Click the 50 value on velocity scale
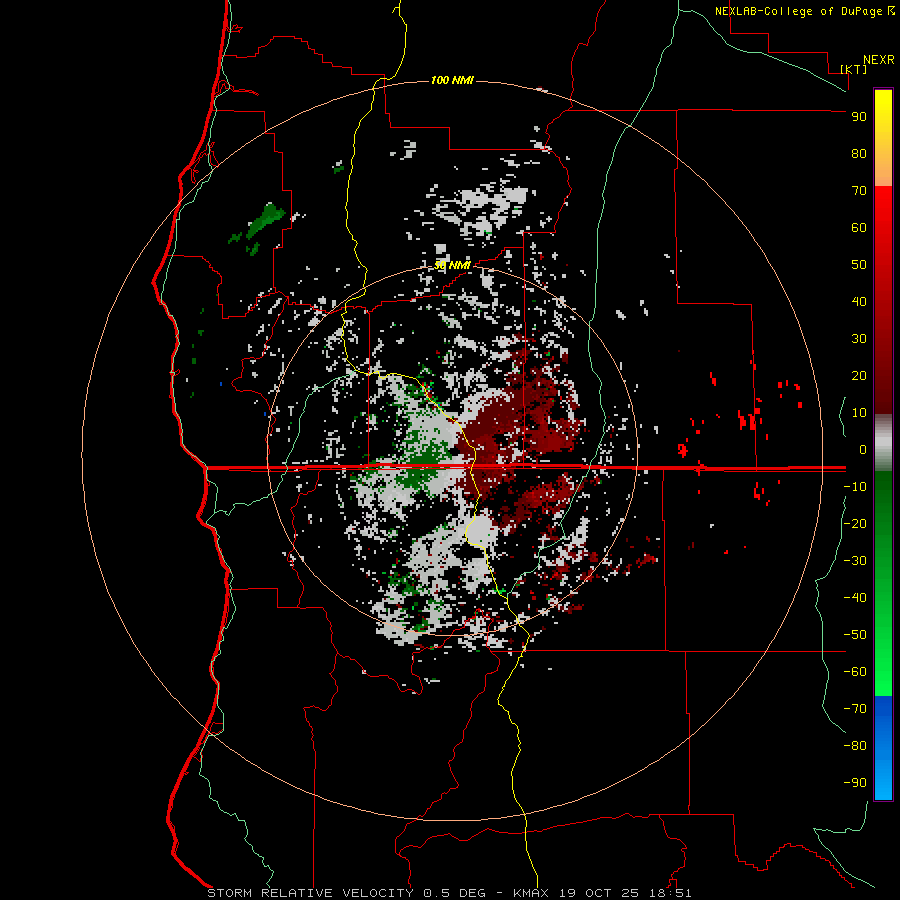The width and height of the screenshot is (900, 900). pyautogui.click(x=859, y=265)
